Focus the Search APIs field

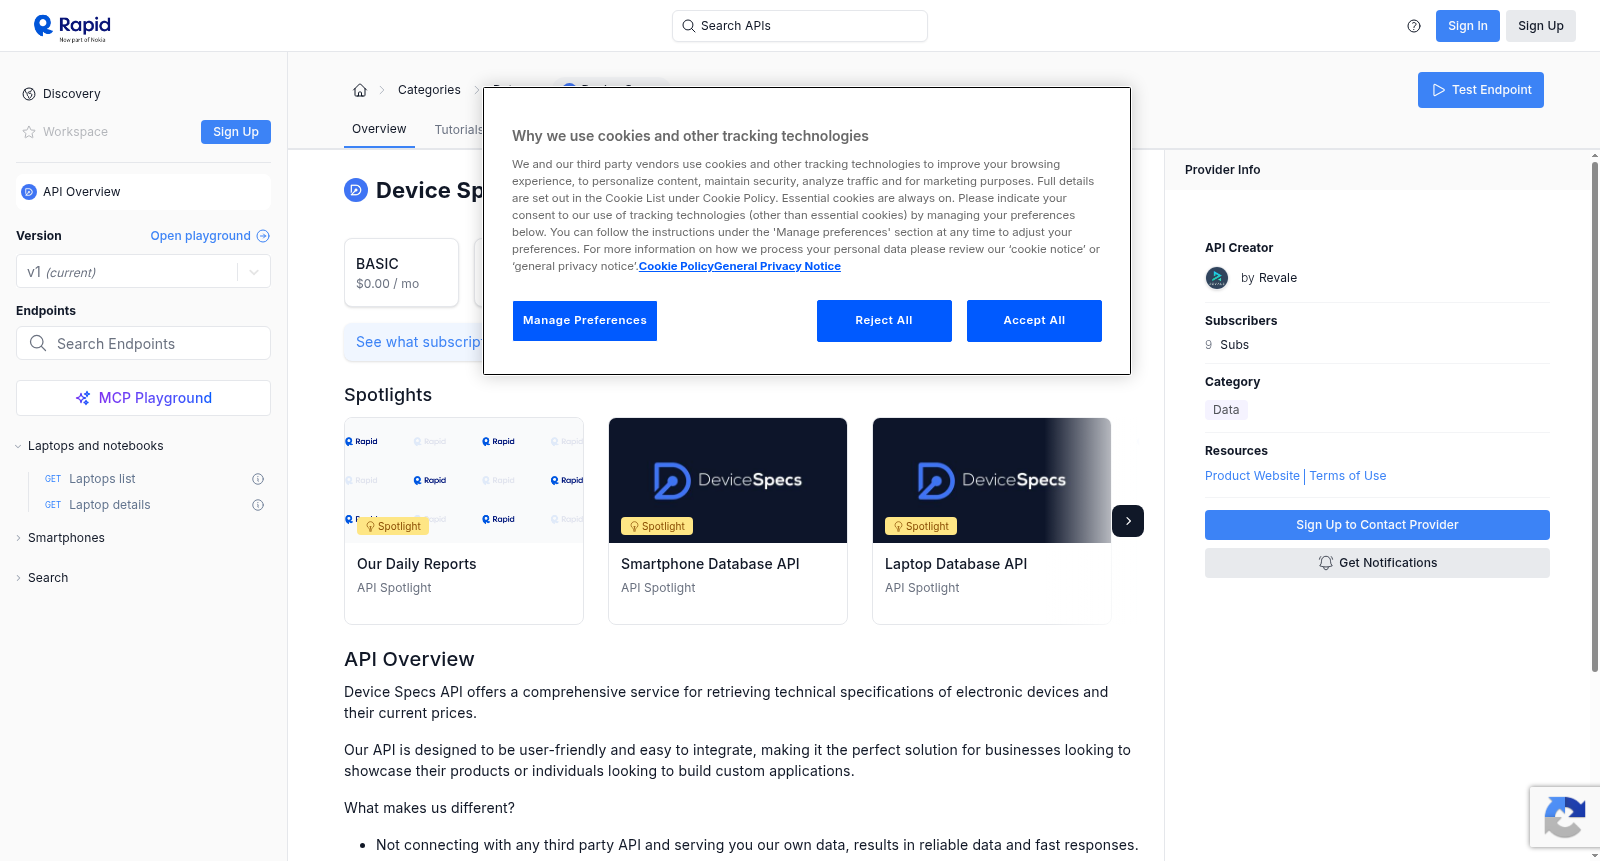coord(800,26)
